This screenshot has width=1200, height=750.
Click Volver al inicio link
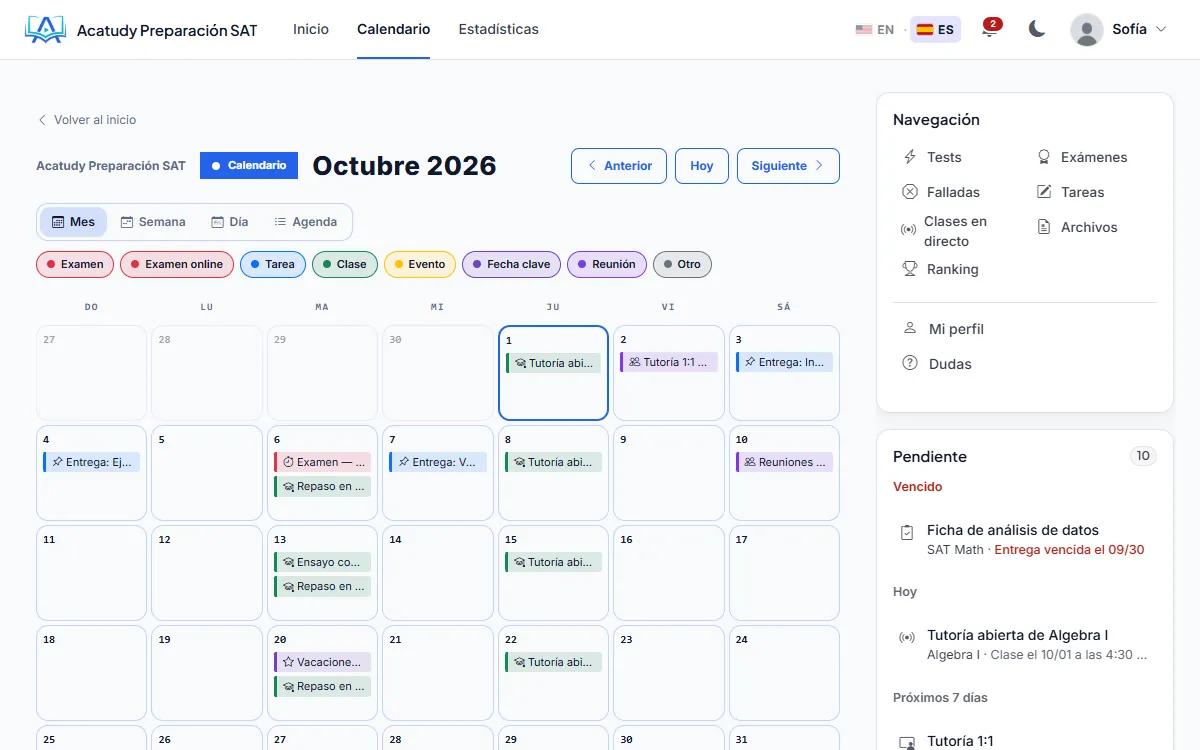87,120
